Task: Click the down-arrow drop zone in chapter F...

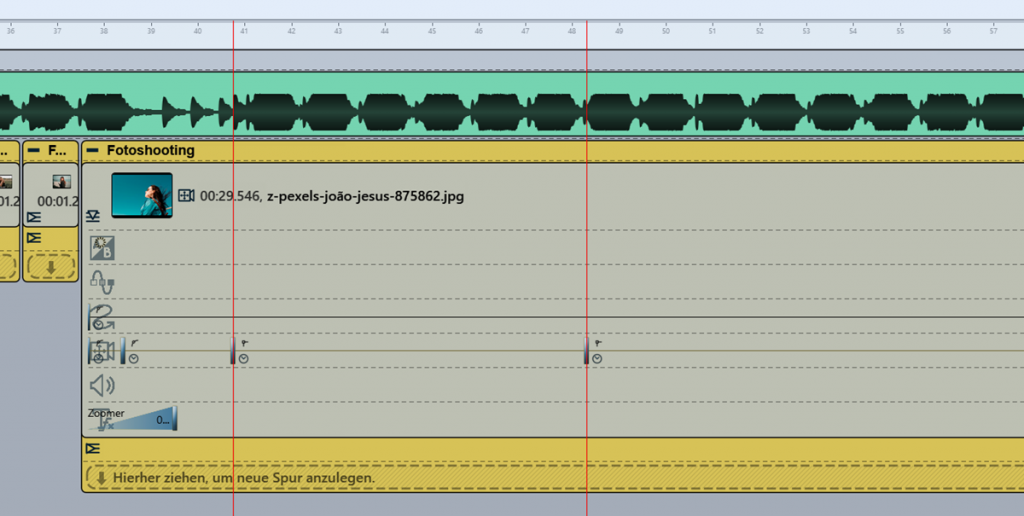Action: tap(50, 267)
